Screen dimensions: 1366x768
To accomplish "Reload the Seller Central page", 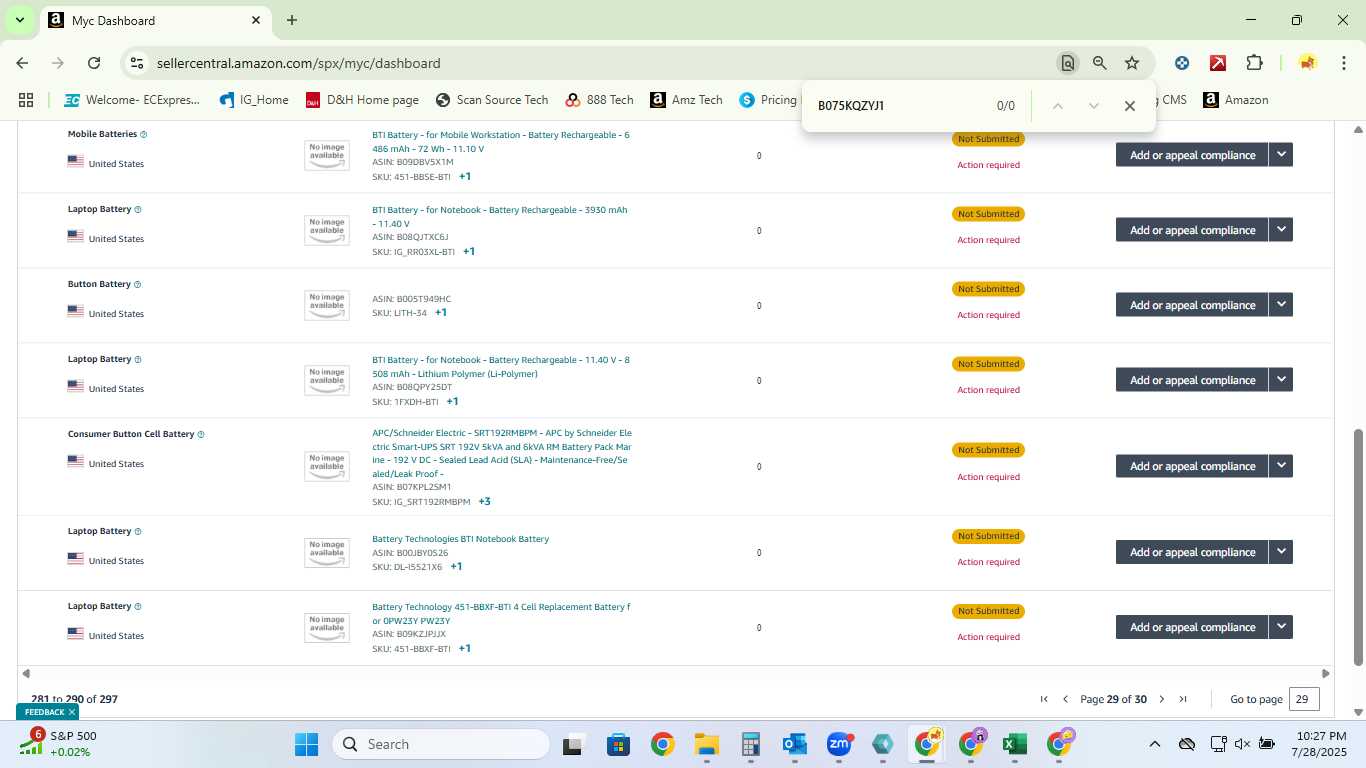I will point(94,63).
